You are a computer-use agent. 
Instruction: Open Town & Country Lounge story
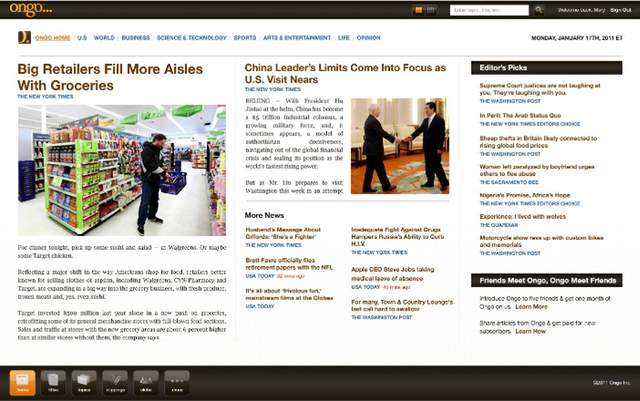(402, 305)
